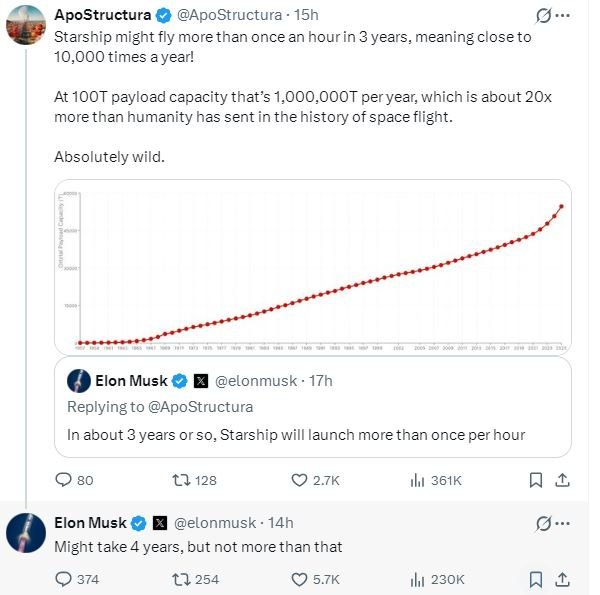Open the @elonmusk handle on bottom reply
600x595 pixels.
tap(216, 523)
